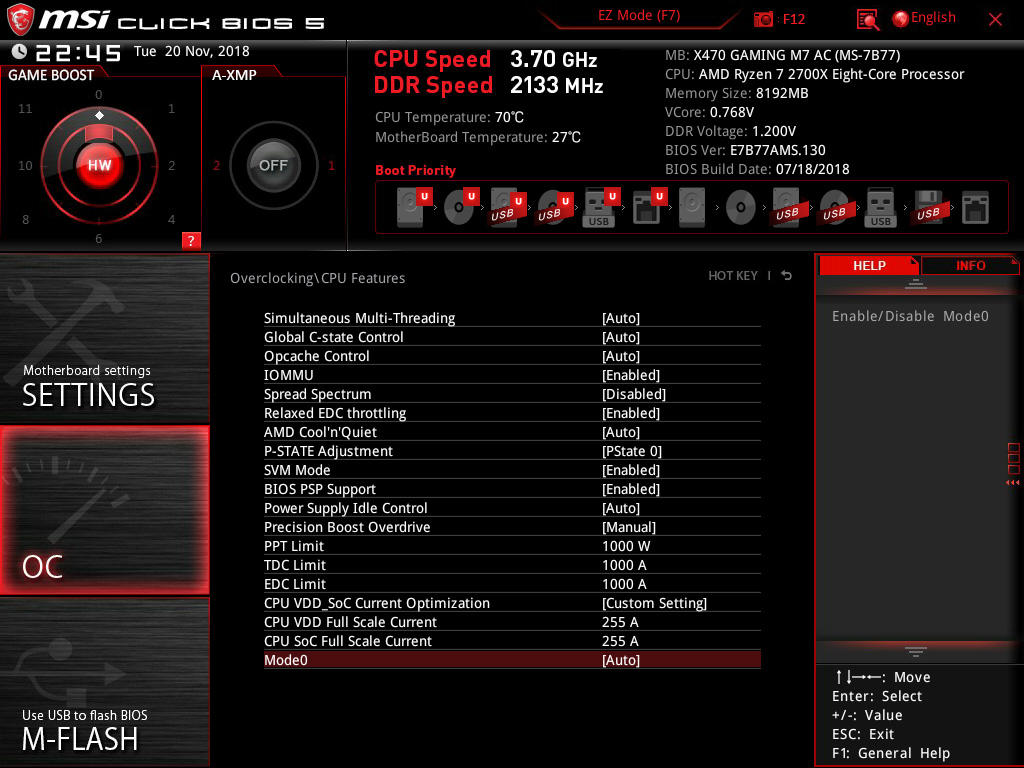
Task: Edit the TDC Limit 1000 A field
Action: tap(624, 565)
